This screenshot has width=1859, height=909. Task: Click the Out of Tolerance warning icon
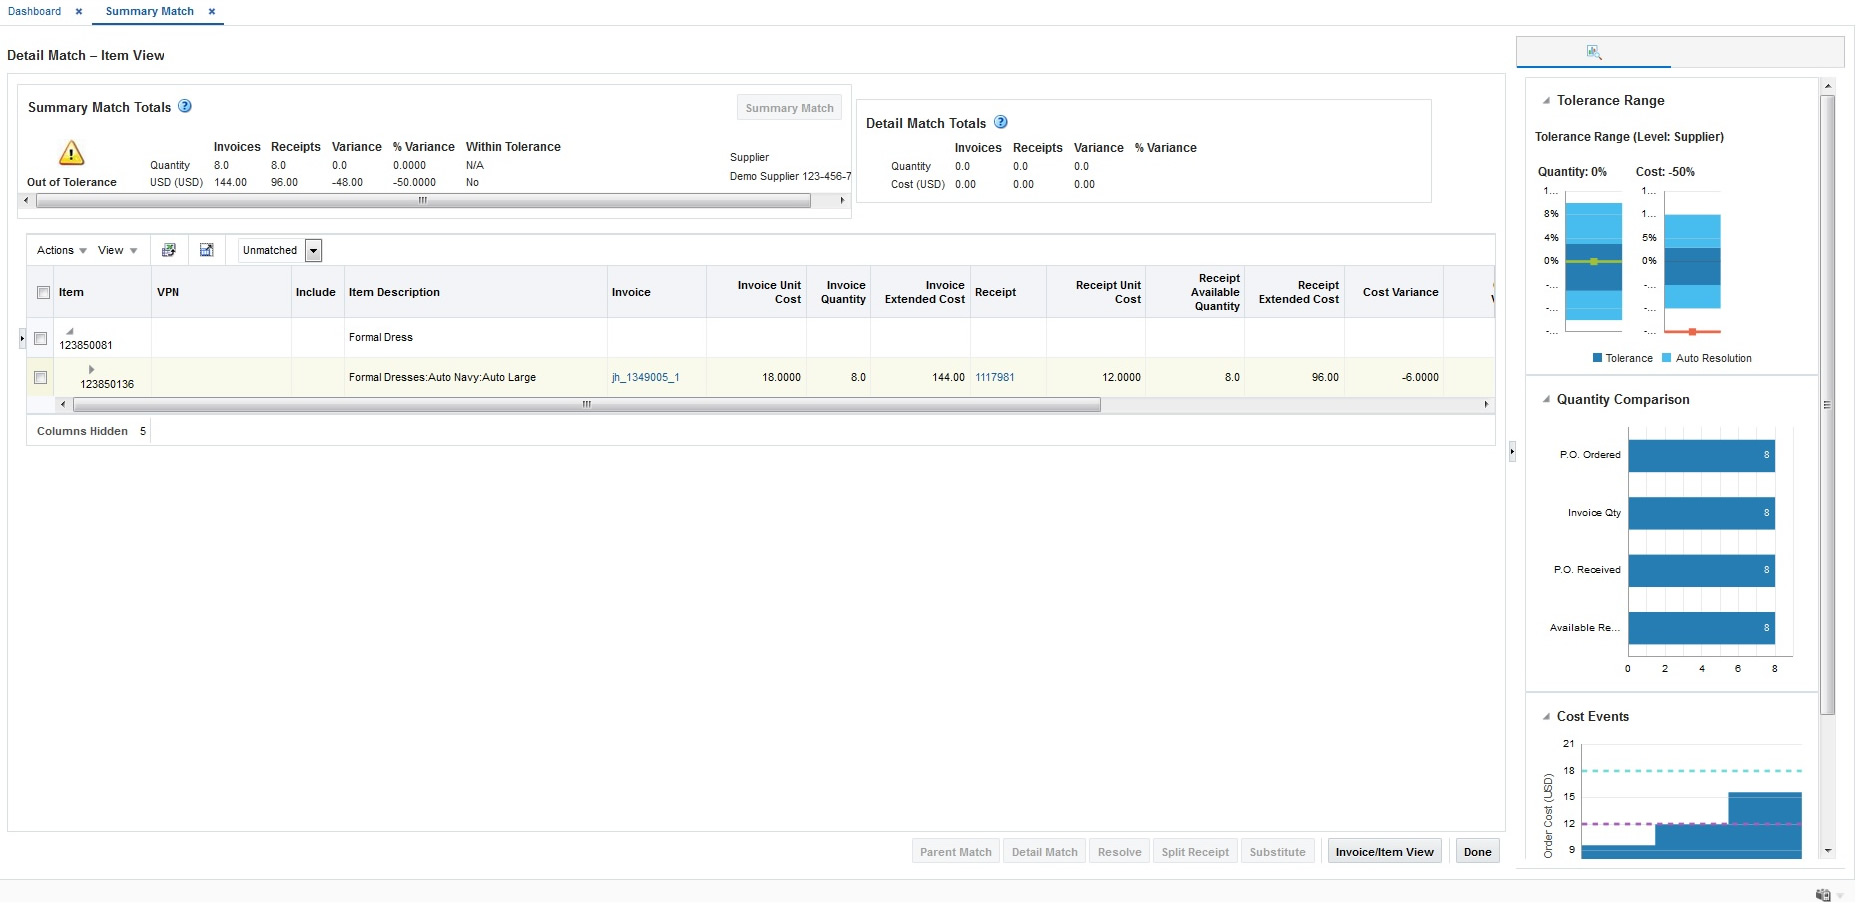pyautogui.click(x=70, y=152)
